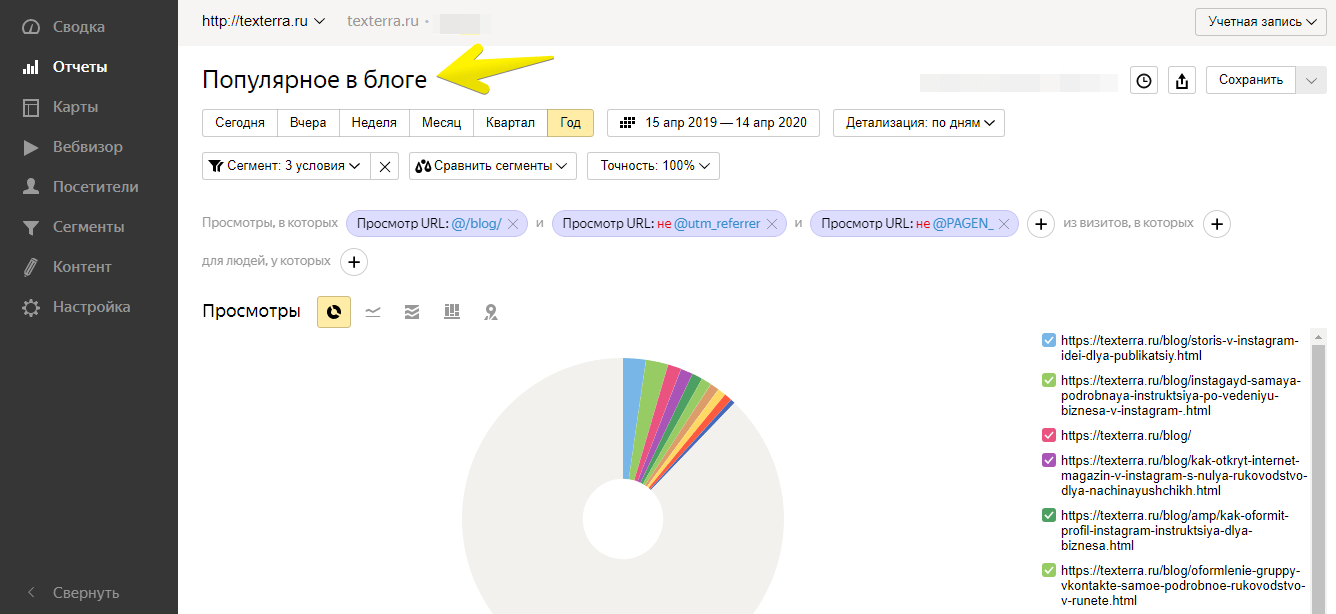1336x614 pixels.
Task: Add condition after 'из визитов, в которых'
Action: pyautogui.click(x=1217, y=224)
